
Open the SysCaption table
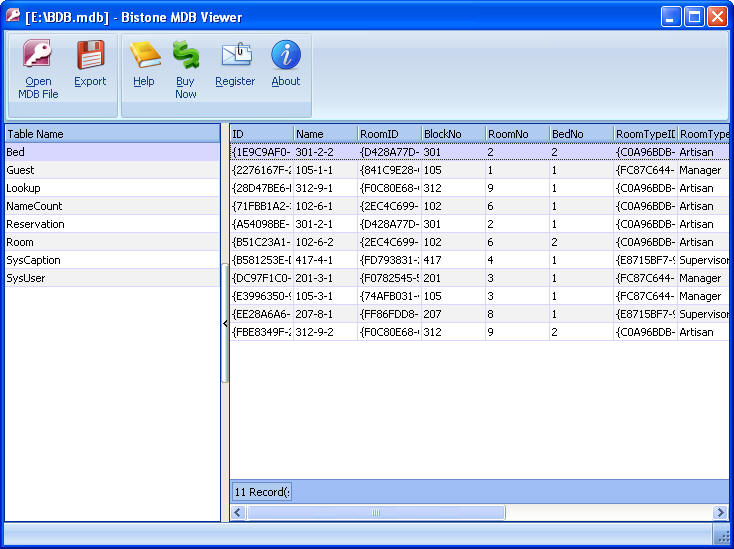112,260
